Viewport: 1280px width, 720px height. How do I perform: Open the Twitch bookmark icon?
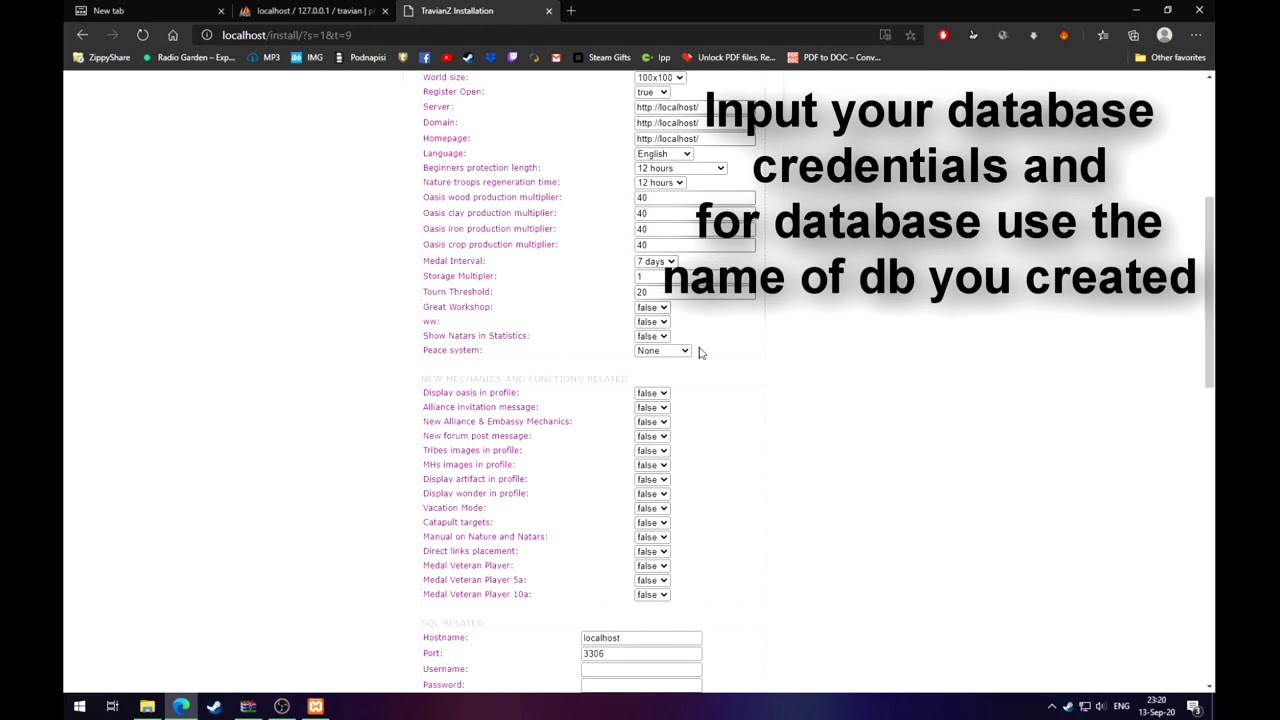tap(512, 57)
